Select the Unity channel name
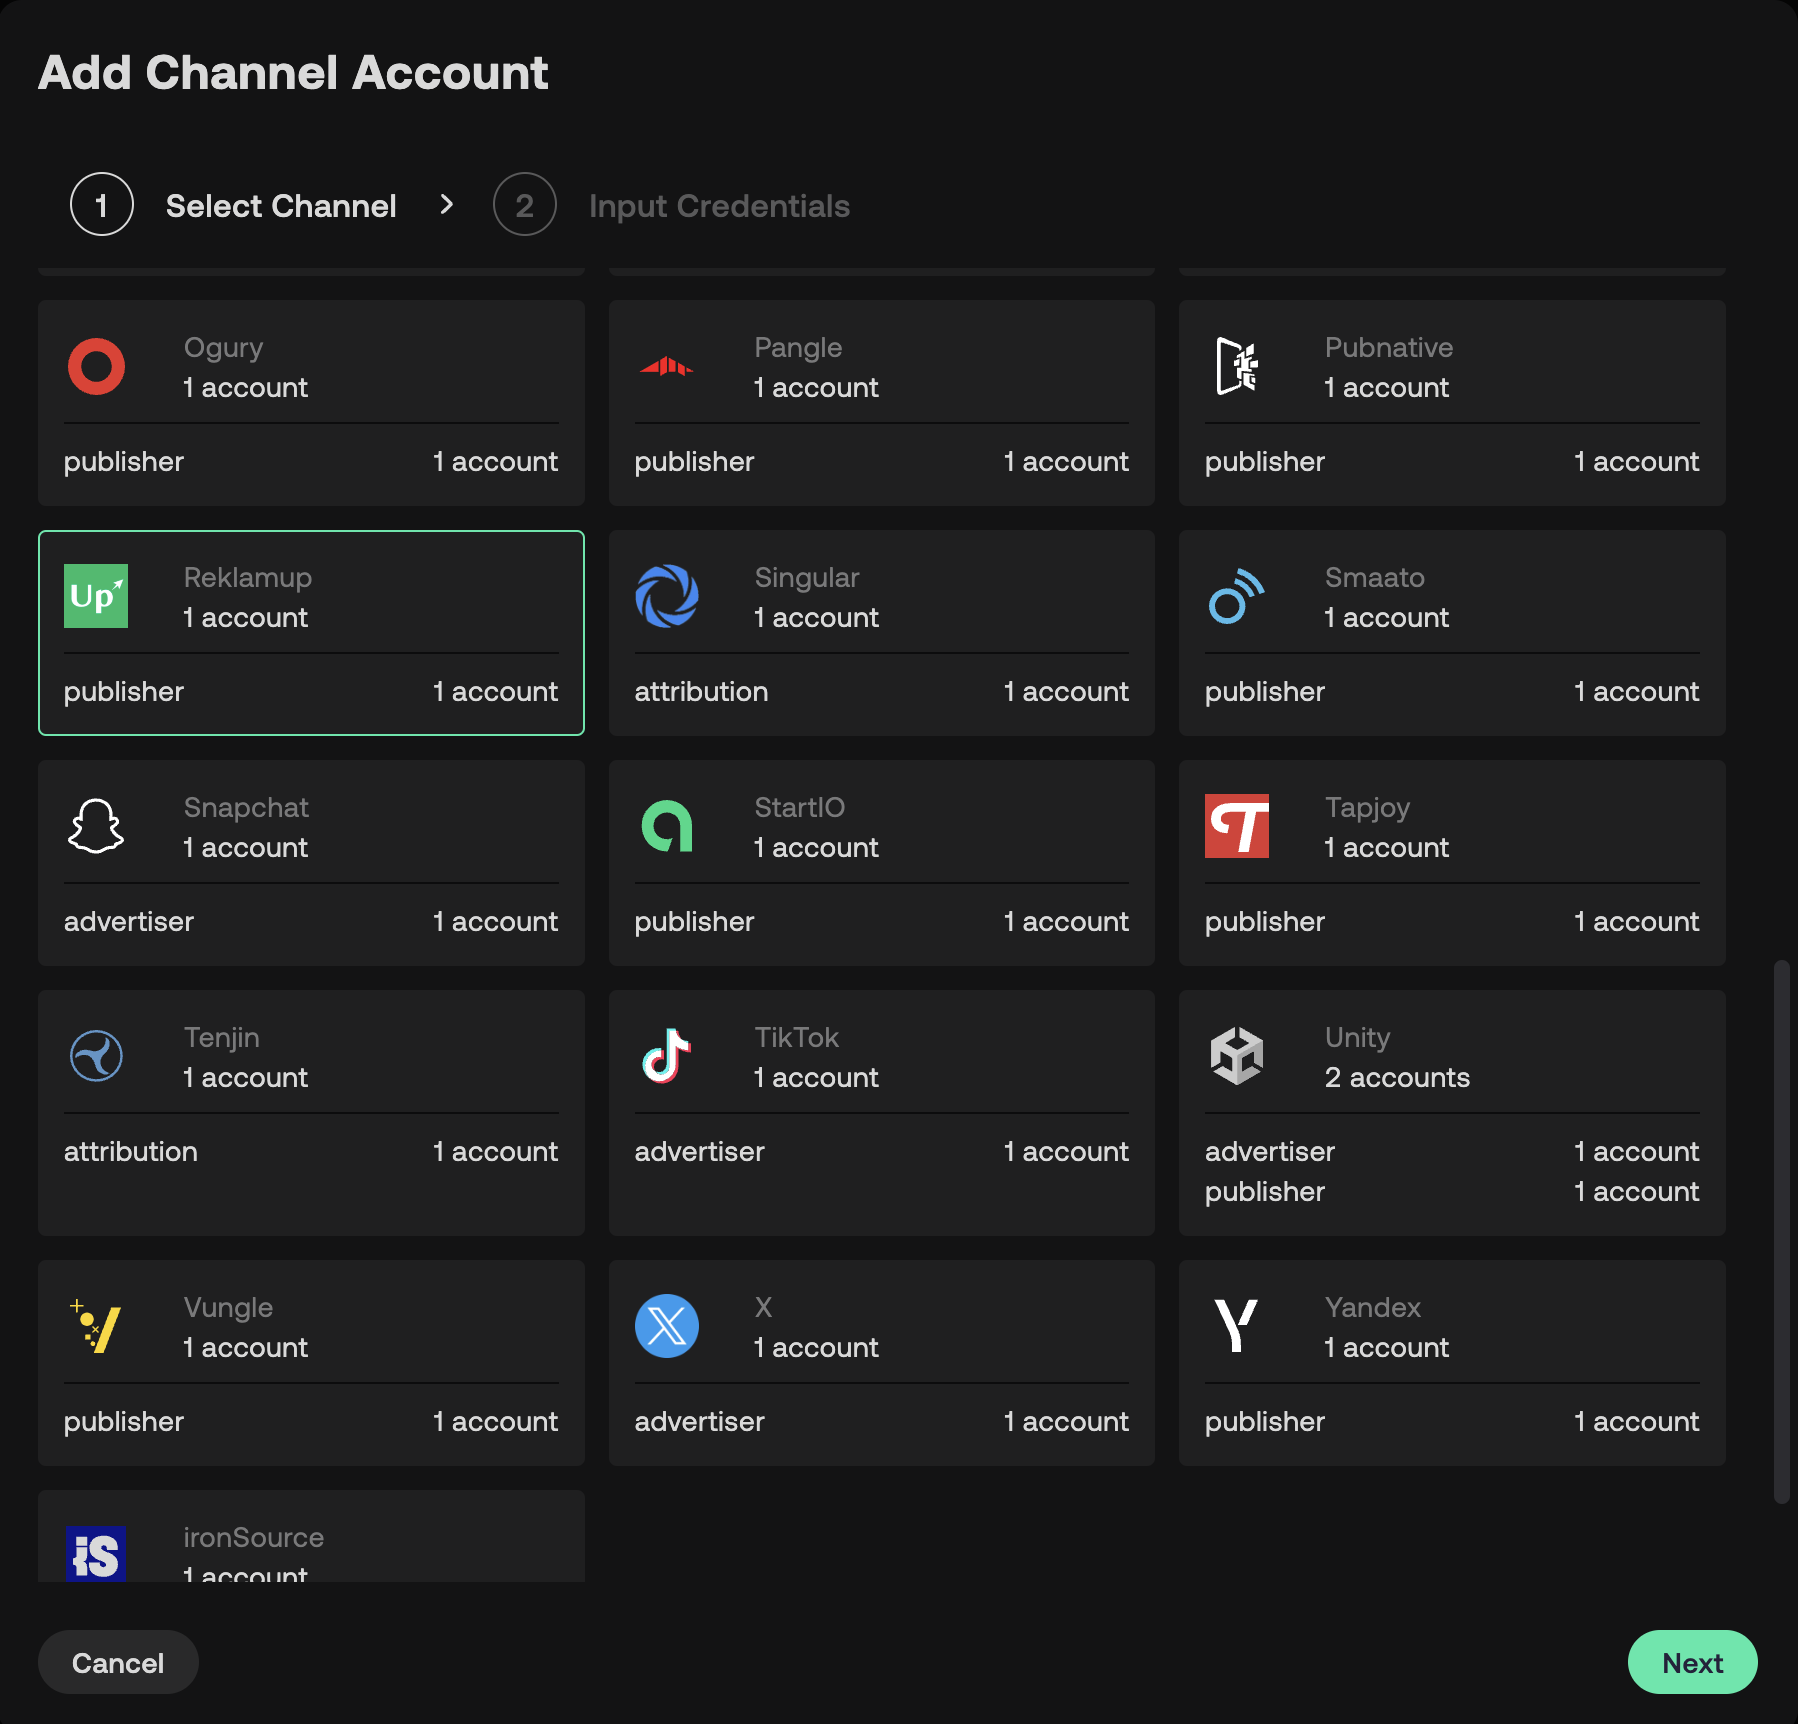The width and height of the screenshot is (1798, 1724). point(1358,1038)
